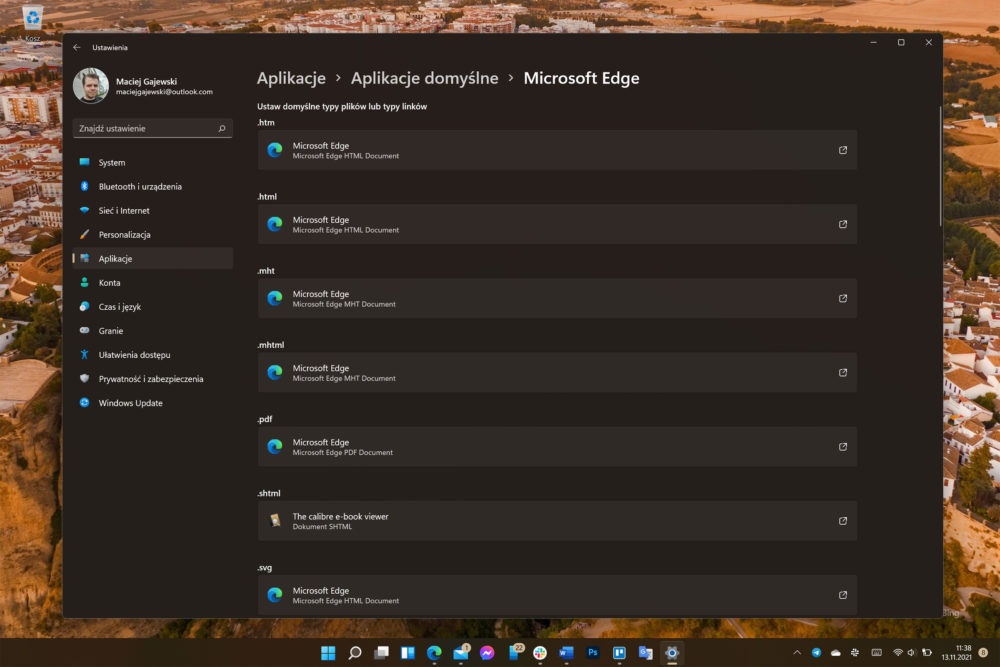Open Personalizacja settings
Screen dimensions: 1000x667
point(152,234)
